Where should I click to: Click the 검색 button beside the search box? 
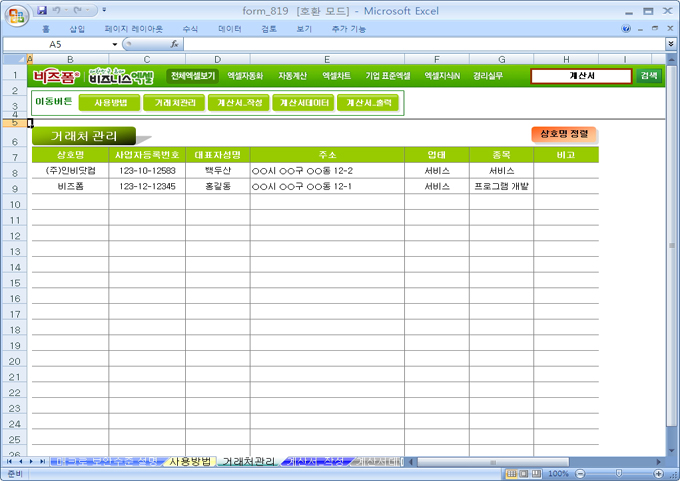649,76
